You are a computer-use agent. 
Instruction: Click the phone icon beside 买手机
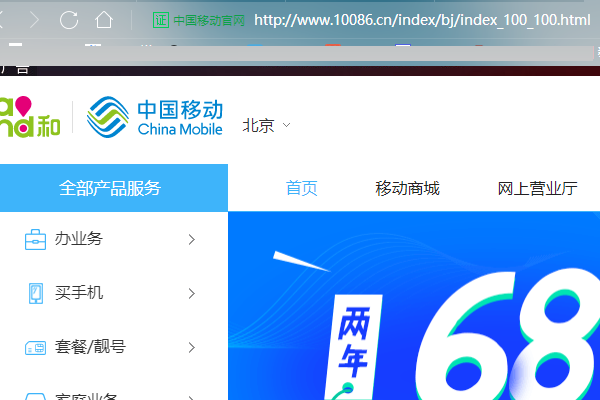[36, 293]
